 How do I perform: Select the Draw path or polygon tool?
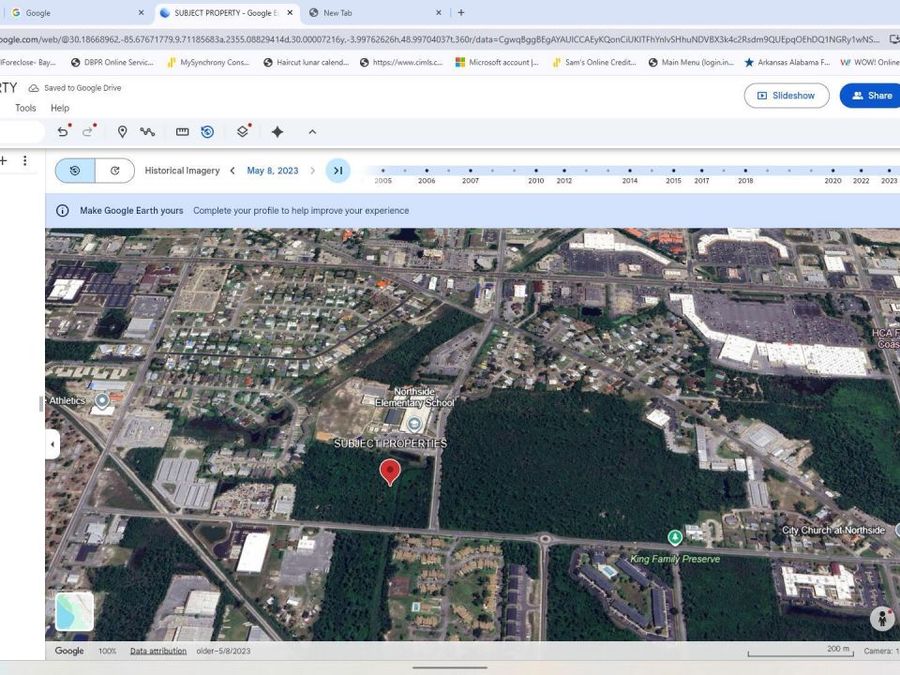click(148, 131)
